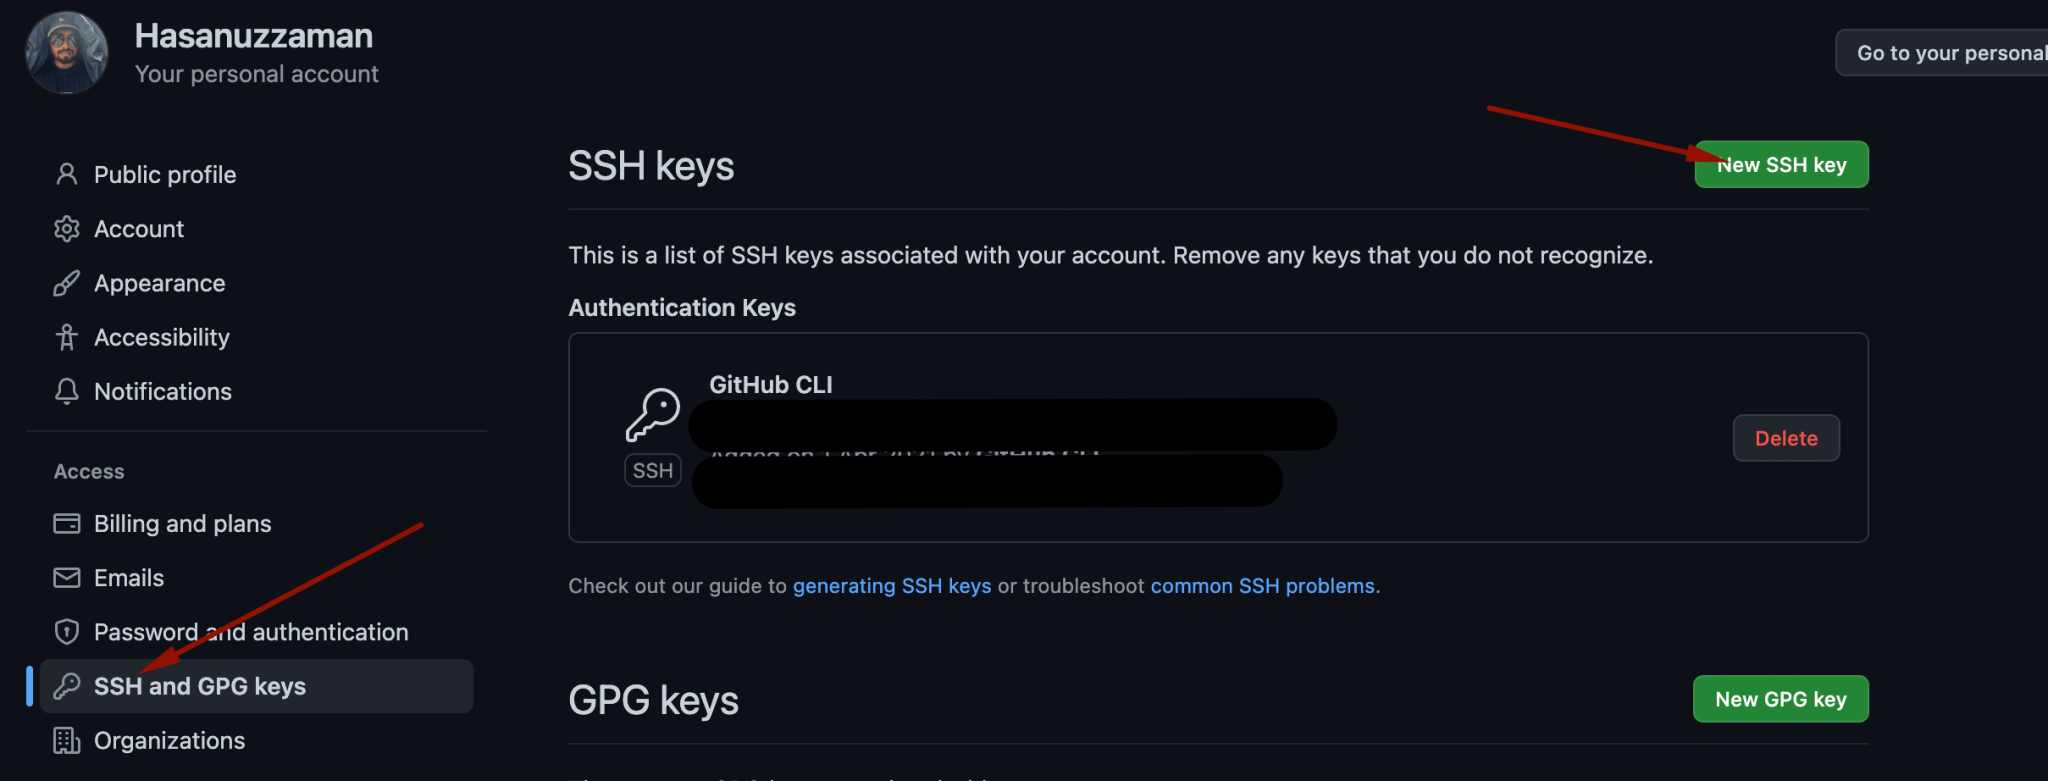The image size is (2048, 781).
Task: Click the Notifications bell icon
Action: (x=67, y=392)
